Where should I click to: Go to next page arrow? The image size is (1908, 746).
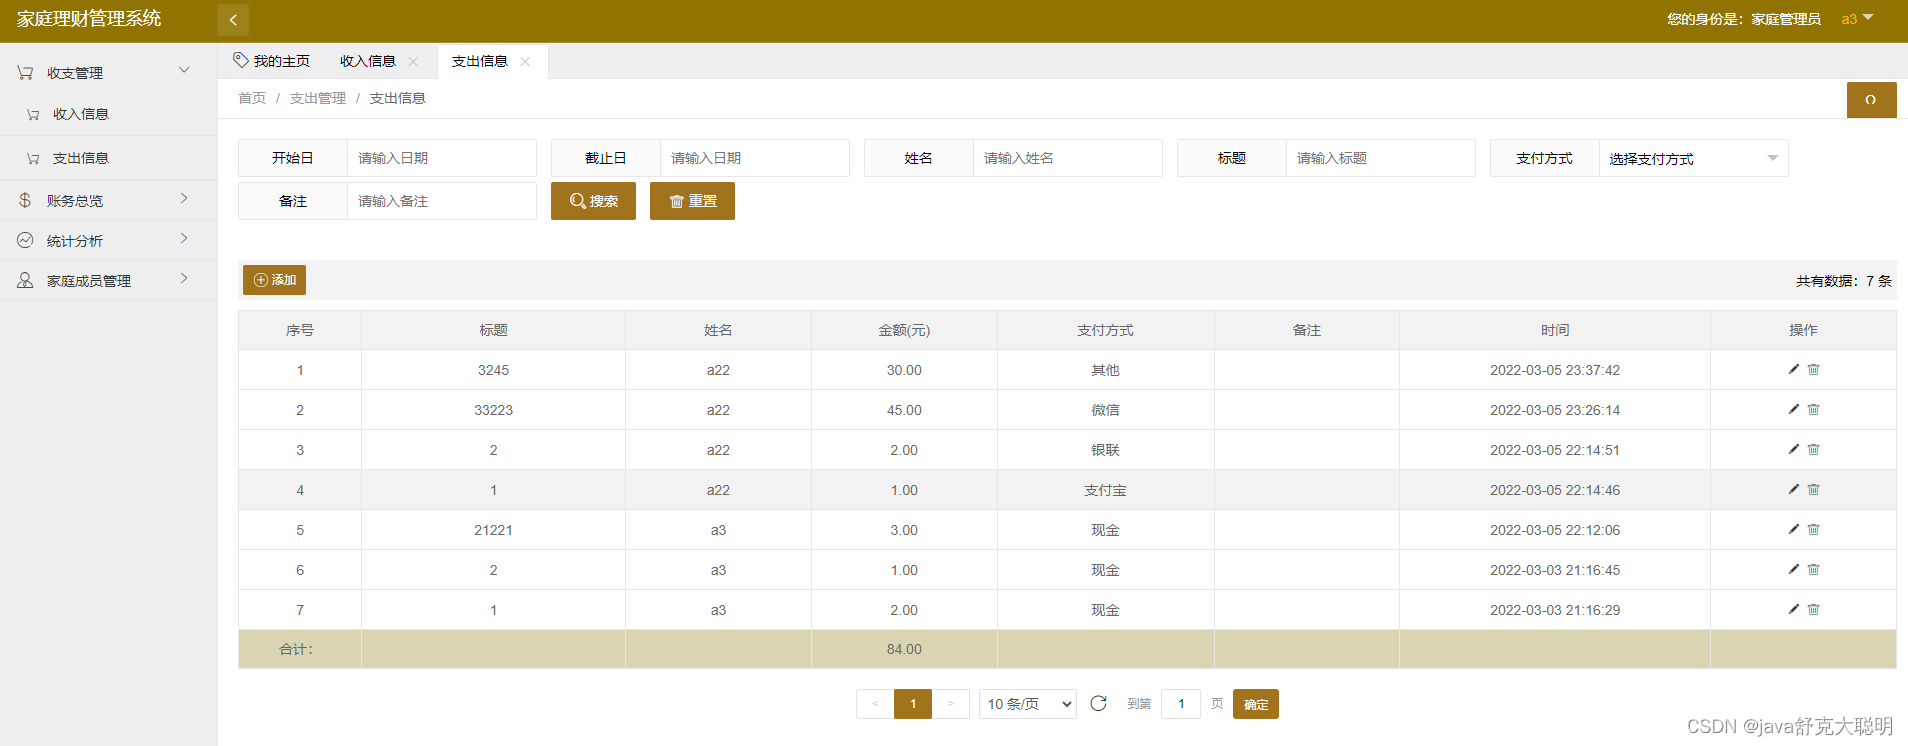pos(950,704)
